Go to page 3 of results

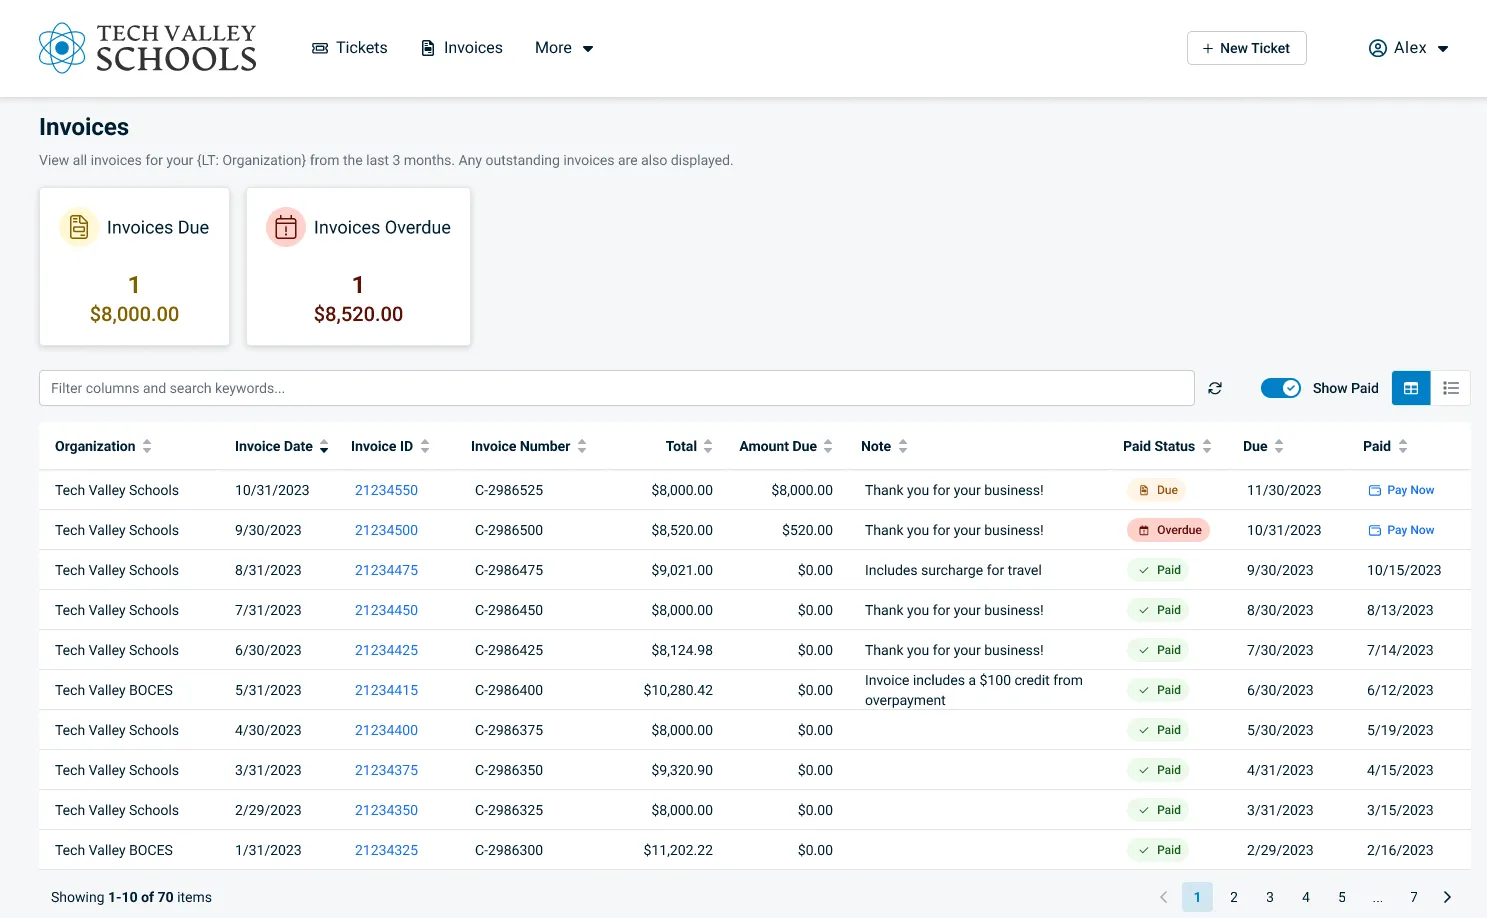pos(1270,897)
